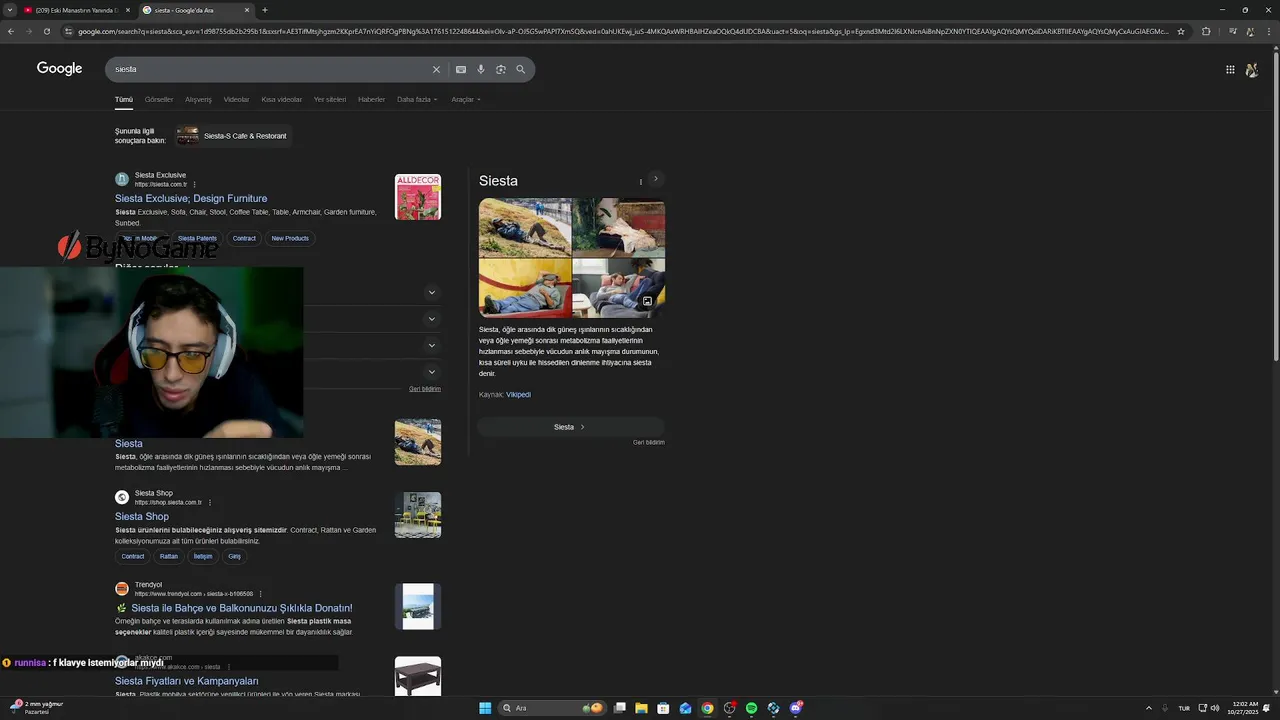
Task: Open Discord from taskbar
Action: [x=795, y=708]
